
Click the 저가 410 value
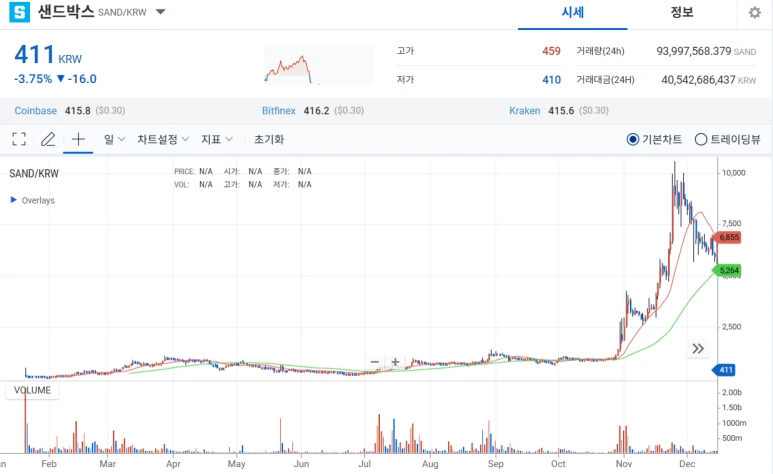point(552,80)
